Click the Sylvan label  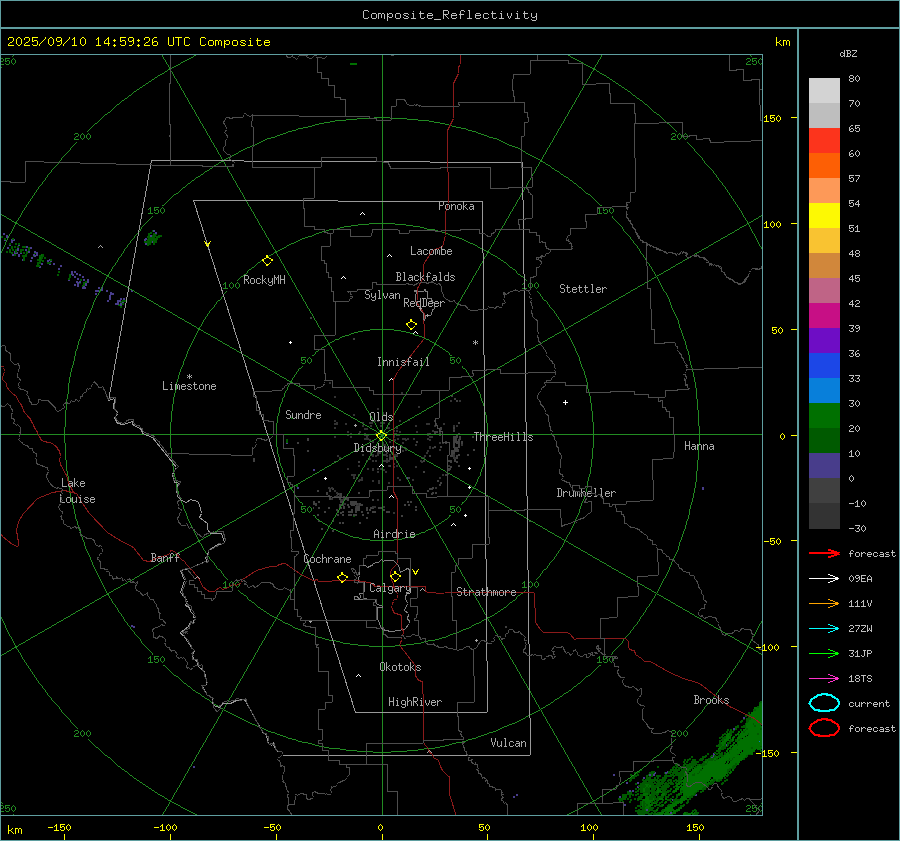[382, 295]
